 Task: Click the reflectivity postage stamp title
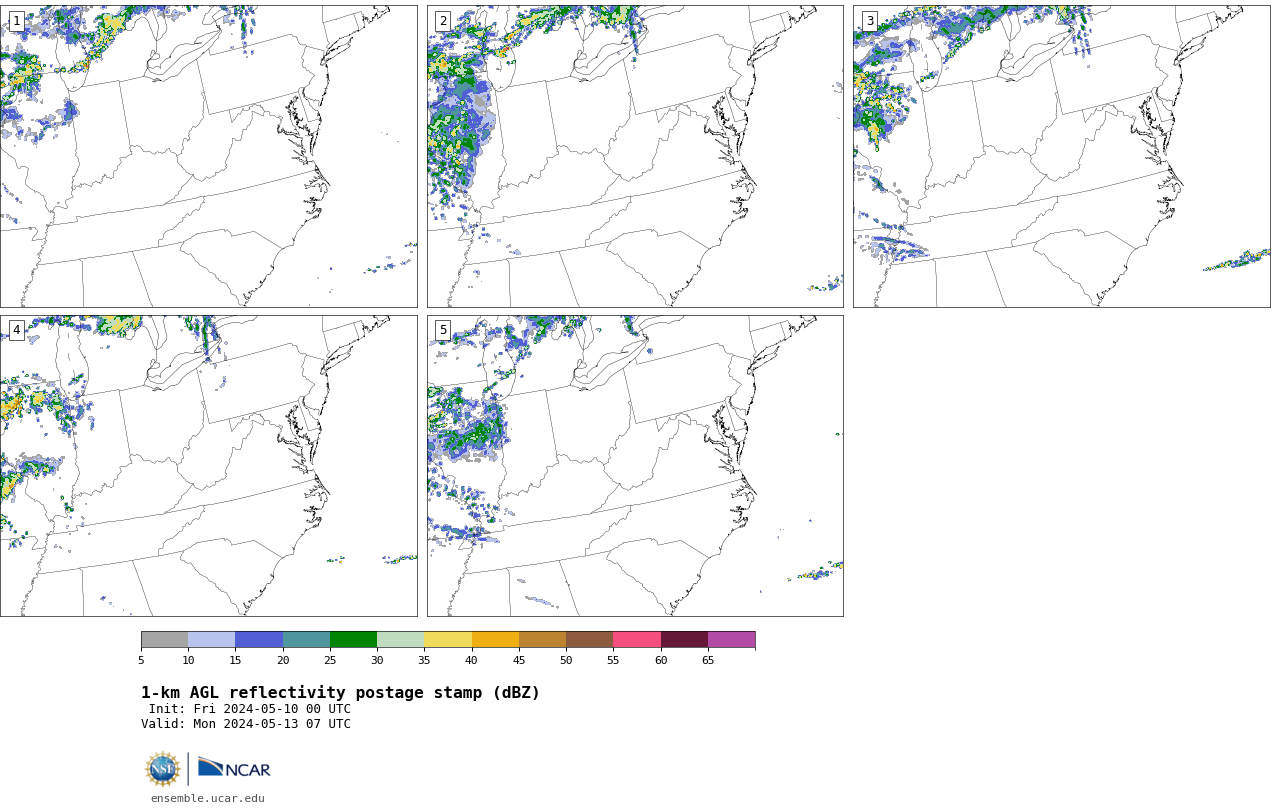[340, 693]
